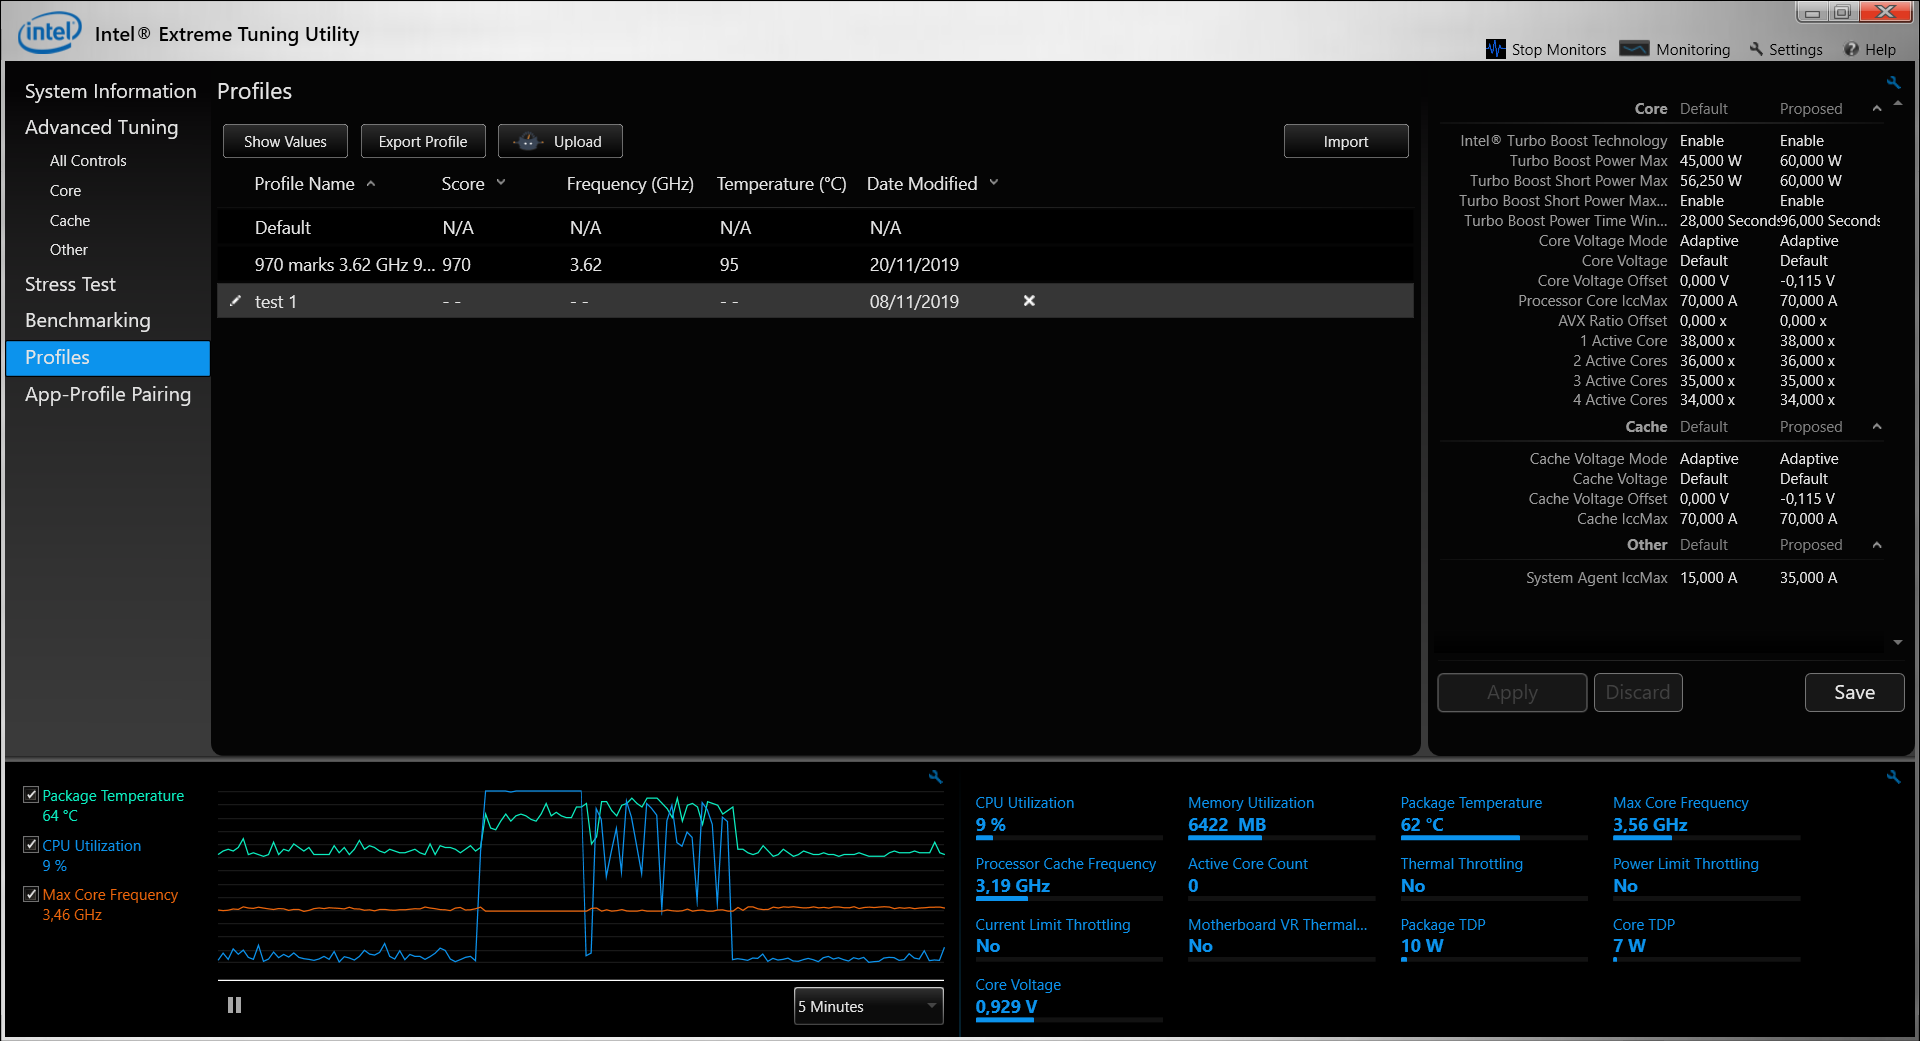Toggle CPU Utilization graph checkbox

pyautogui.click(x=31, y=845)
